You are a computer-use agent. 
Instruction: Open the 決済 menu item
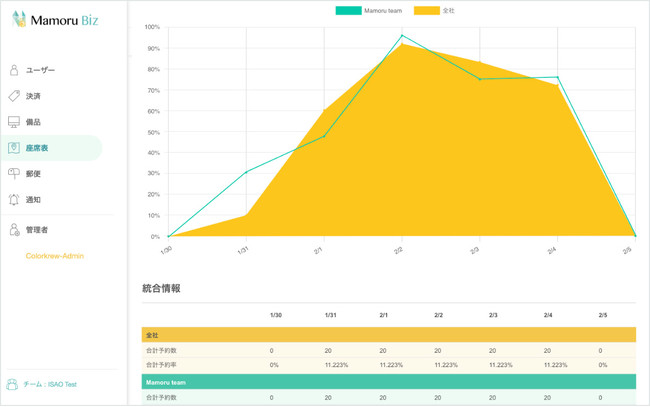click(34, 96)
